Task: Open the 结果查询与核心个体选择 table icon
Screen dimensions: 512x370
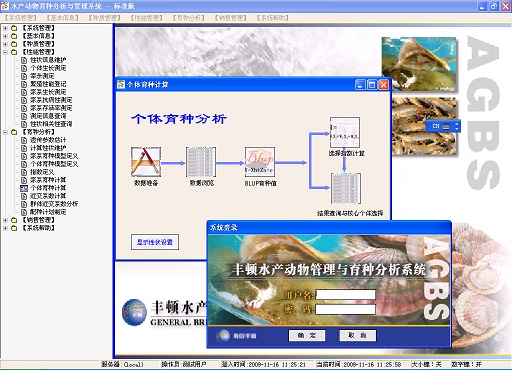Action: click(x=345, y=188)
